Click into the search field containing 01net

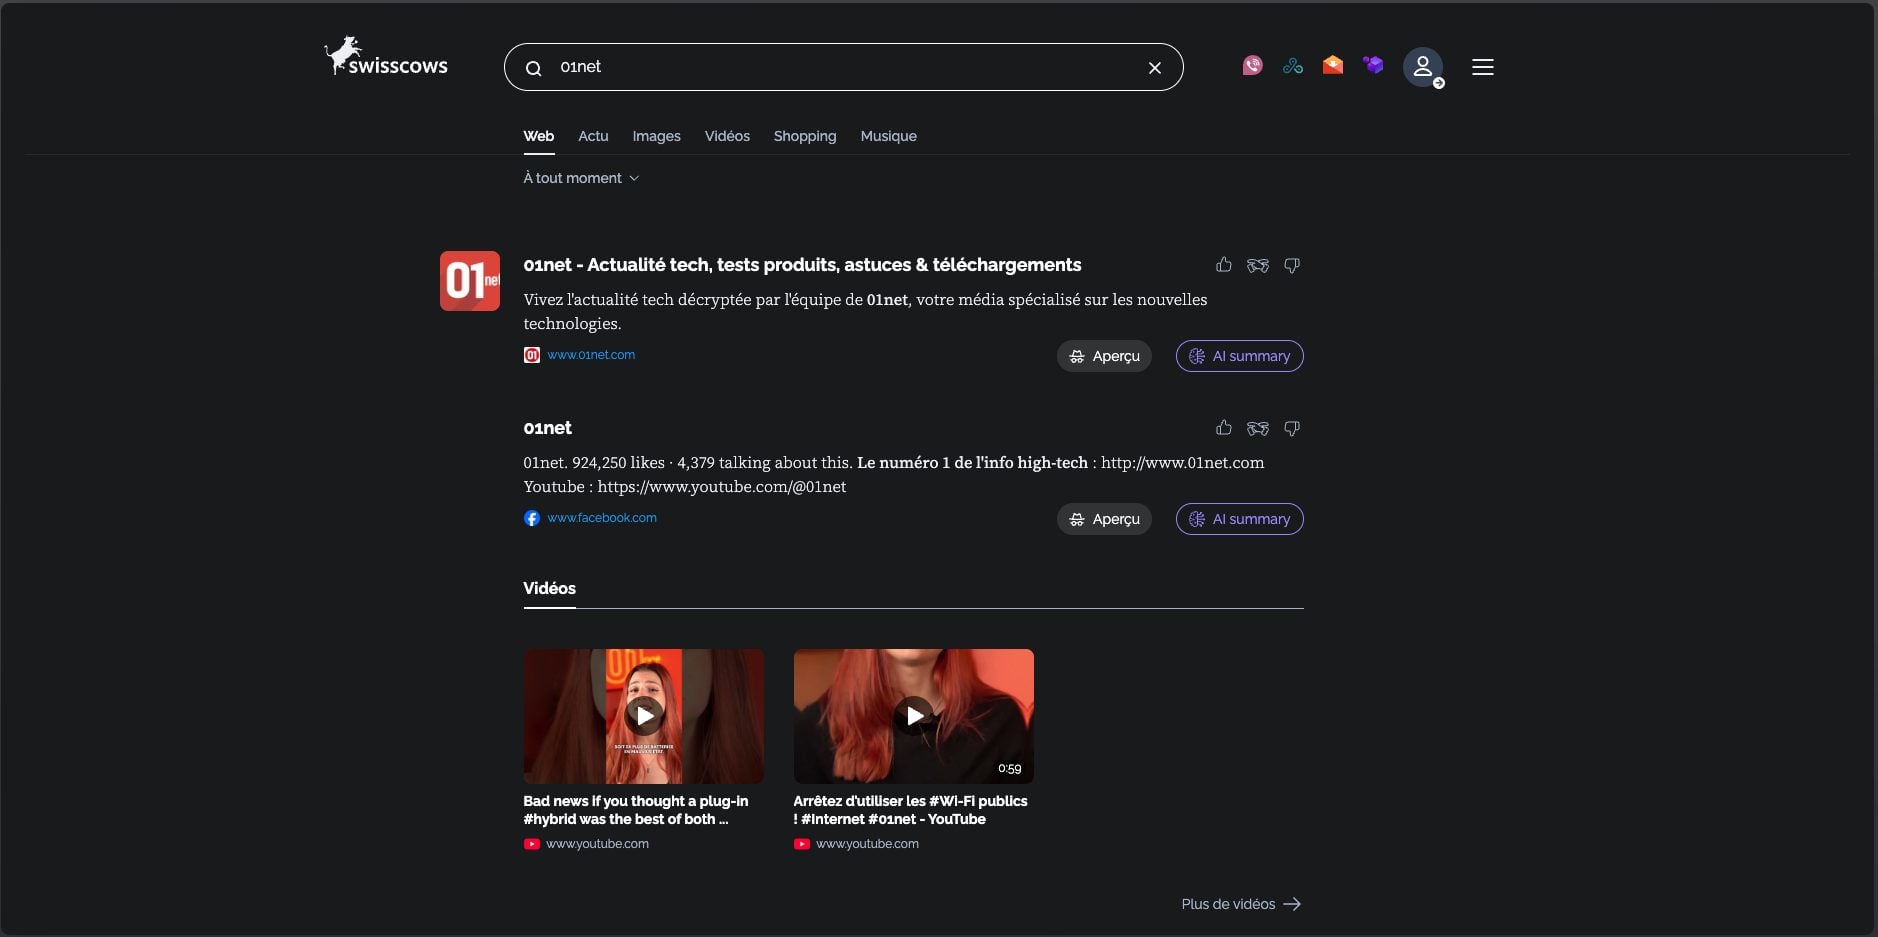point(844,67)
